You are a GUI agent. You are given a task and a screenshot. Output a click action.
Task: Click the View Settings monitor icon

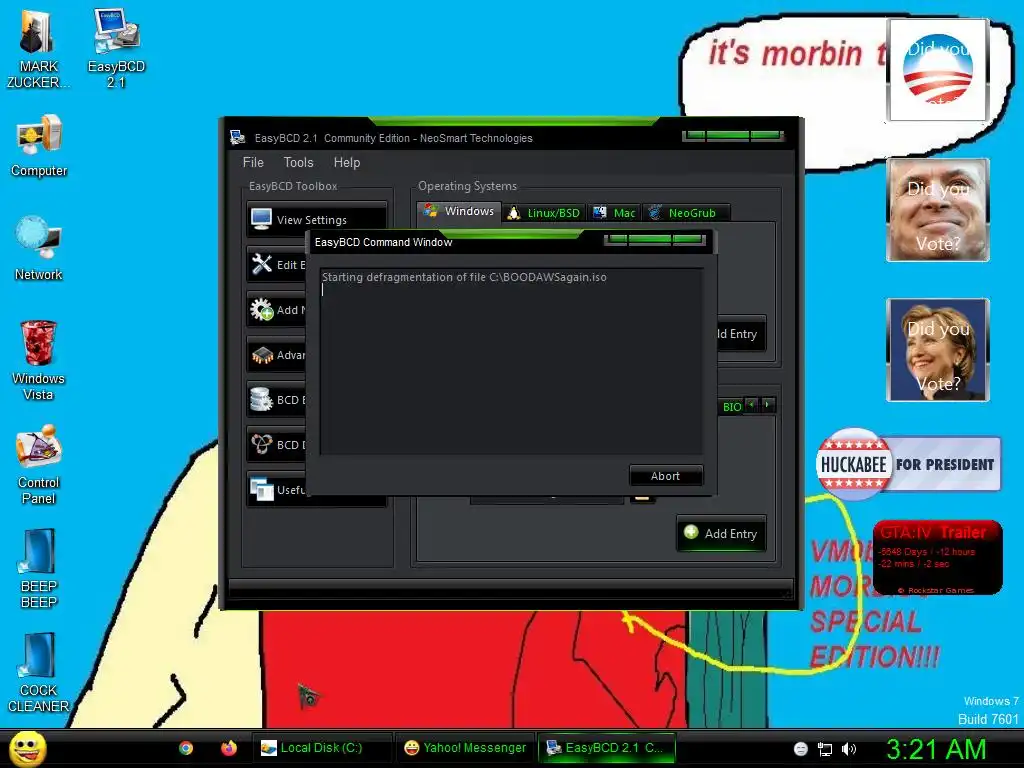click(261, 219)
